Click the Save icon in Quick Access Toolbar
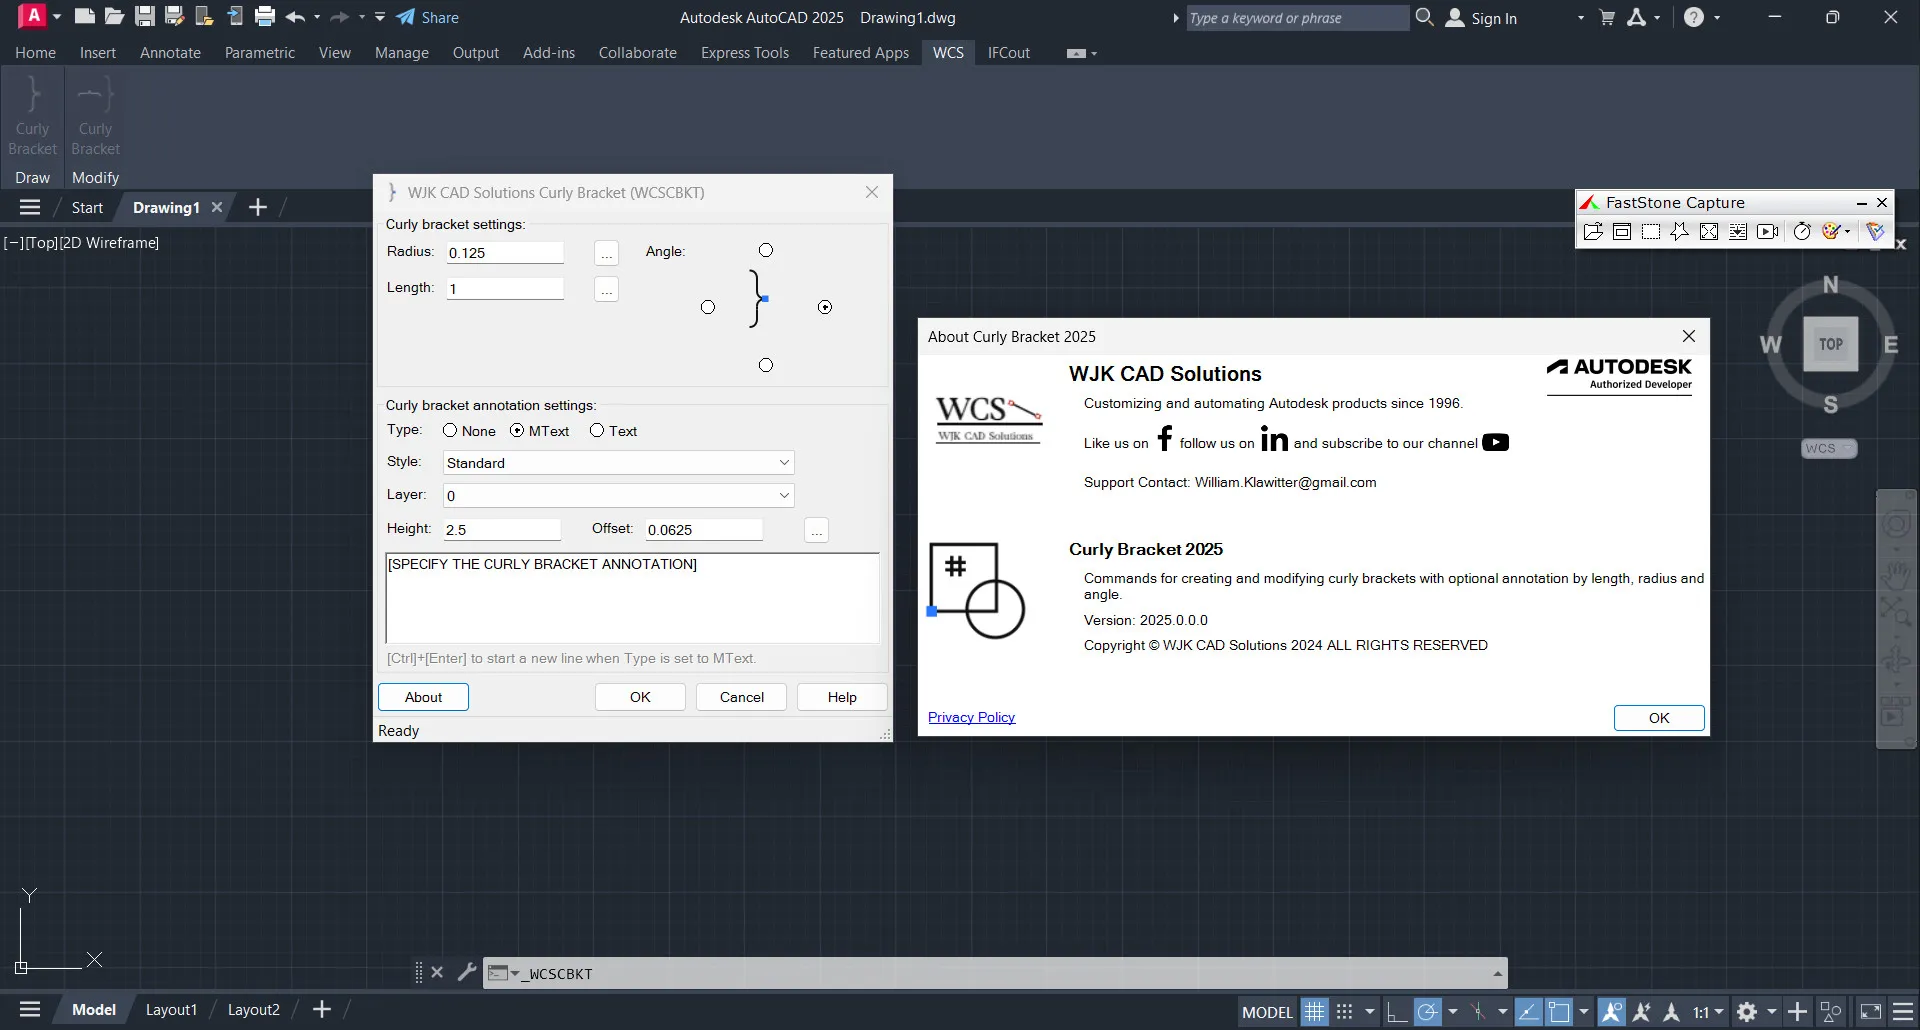The image size is (1920, 1030). click(145, 16)
